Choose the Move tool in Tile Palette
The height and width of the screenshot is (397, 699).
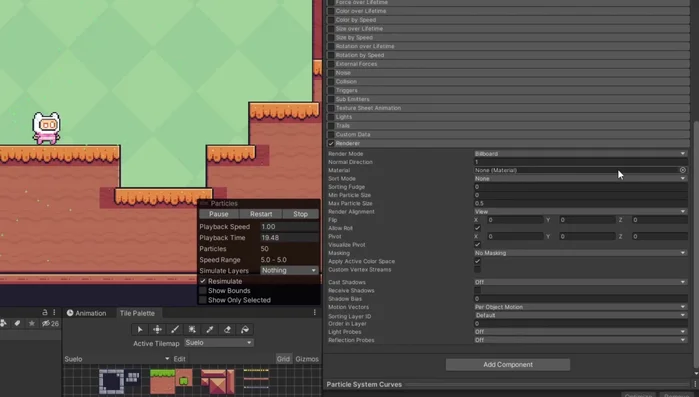[157, 330]
